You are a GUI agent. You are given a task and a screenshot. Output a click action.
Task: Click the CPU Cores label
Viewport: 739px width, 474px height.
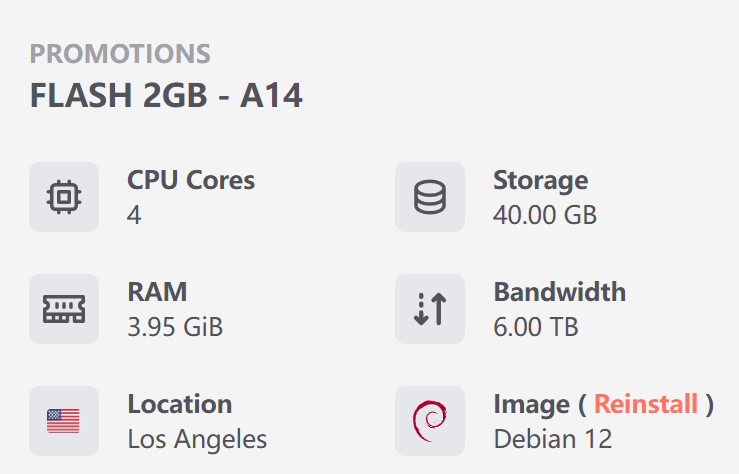(191, 180)
